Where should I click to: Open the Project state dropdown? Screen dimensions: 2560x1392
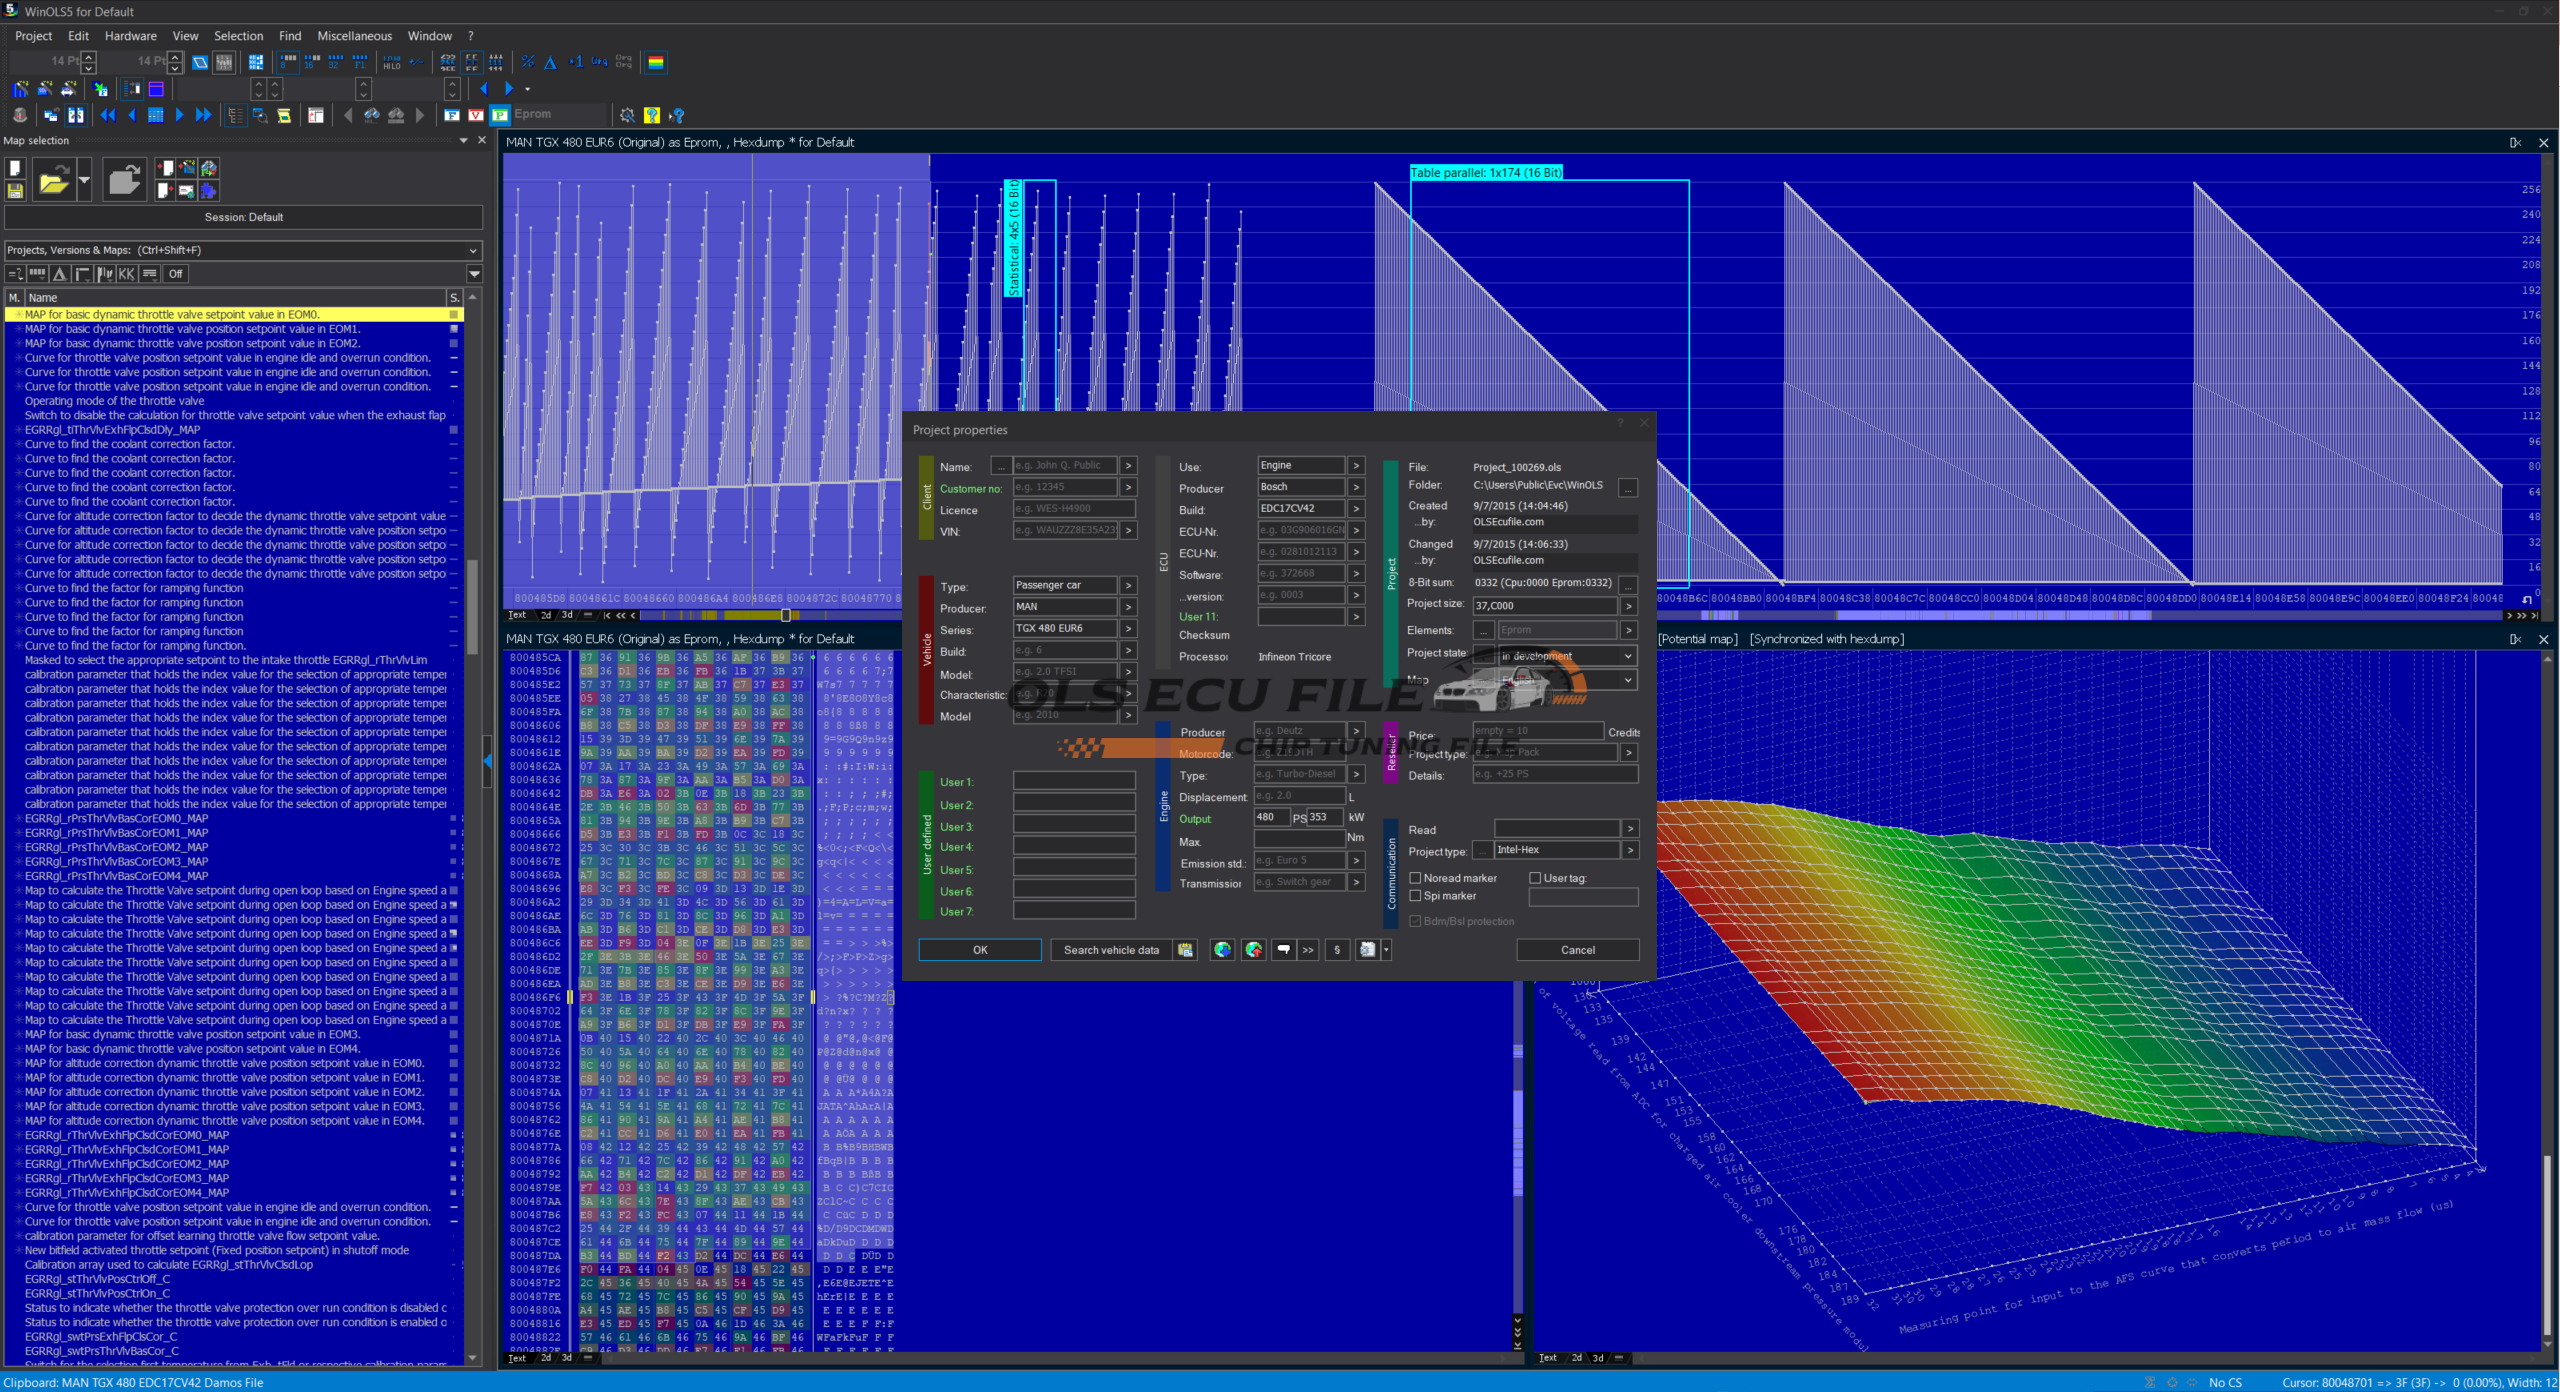1628,656
